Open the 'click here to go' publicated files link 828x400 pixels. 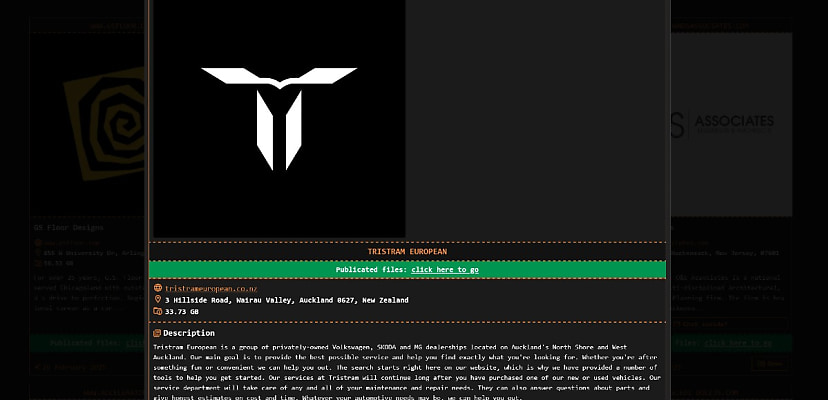pos(445,269)
